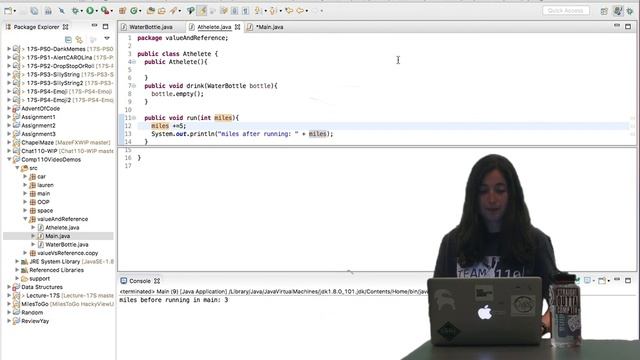Click the Search flashlight icon
This screenshot has height=360, width=640.
173,11
